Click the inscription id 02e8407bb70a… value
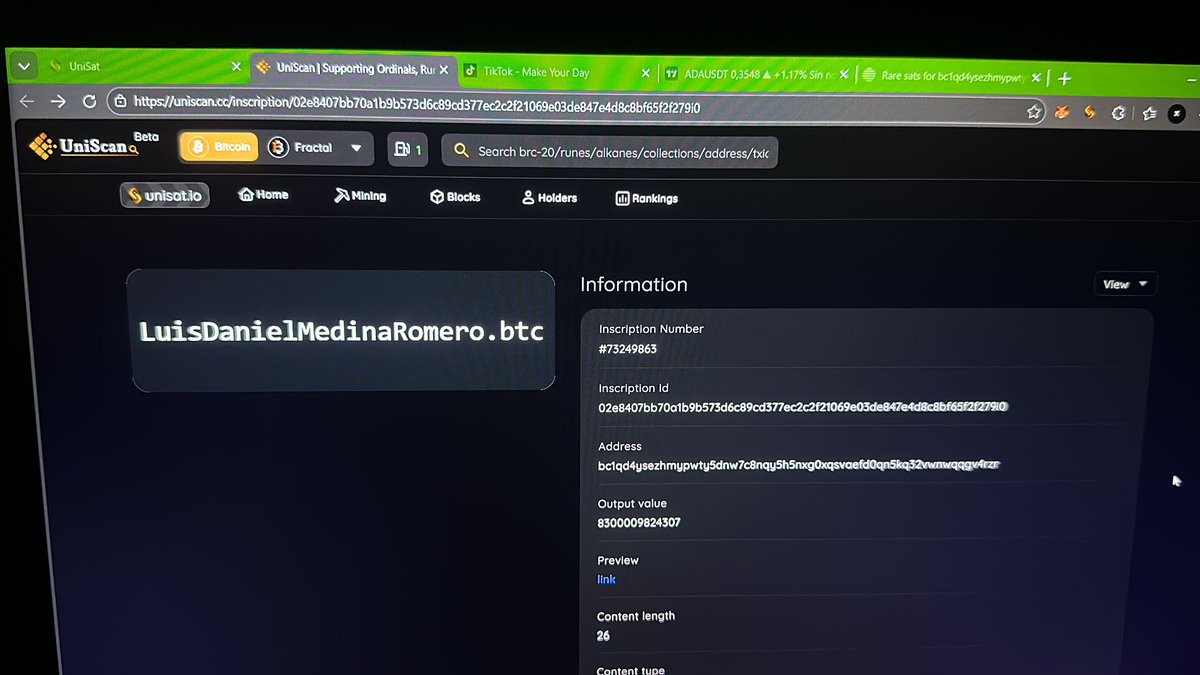The image size is (1200, 675). coord(803,407)
